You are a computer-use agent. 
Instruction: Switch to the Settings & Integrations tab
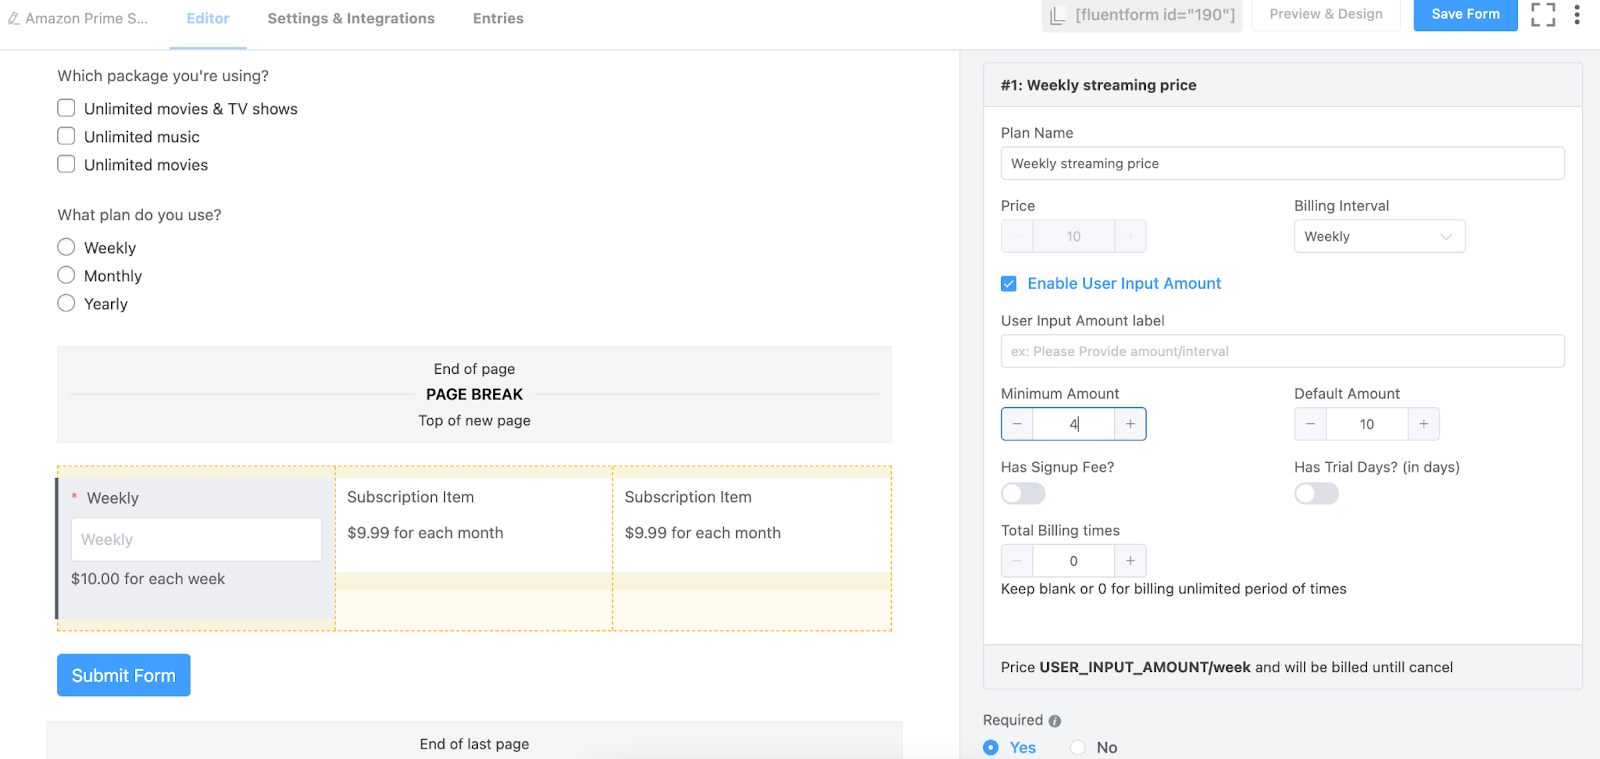tap(351, 19)
